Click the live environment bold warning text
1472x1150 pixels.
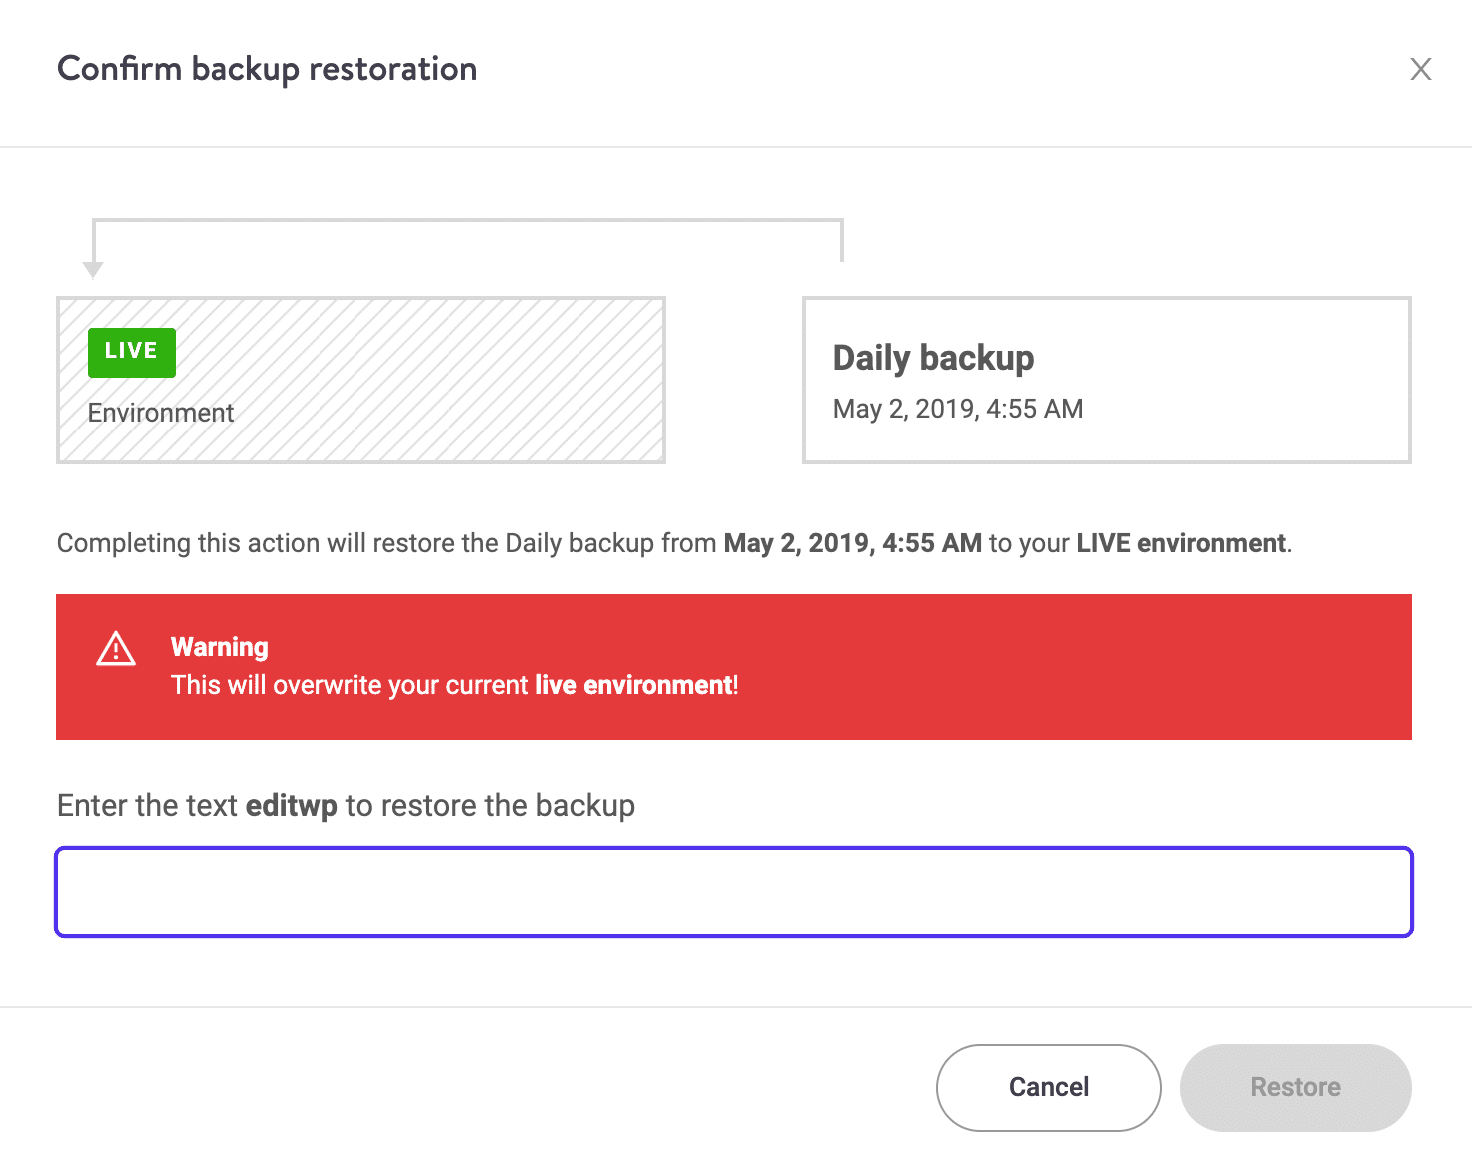pyautogui.click(x=634, y=685)
